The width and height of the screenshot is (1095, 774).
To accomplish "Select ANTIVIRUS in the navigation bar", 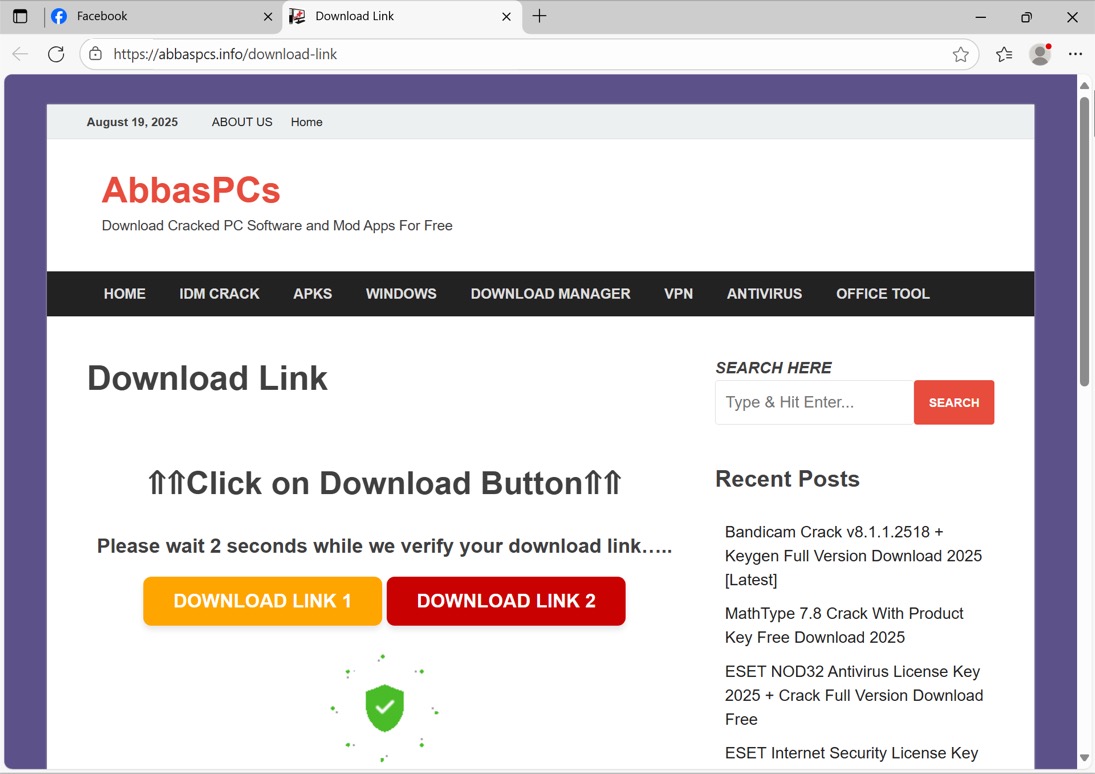I will tap(764, 294).
